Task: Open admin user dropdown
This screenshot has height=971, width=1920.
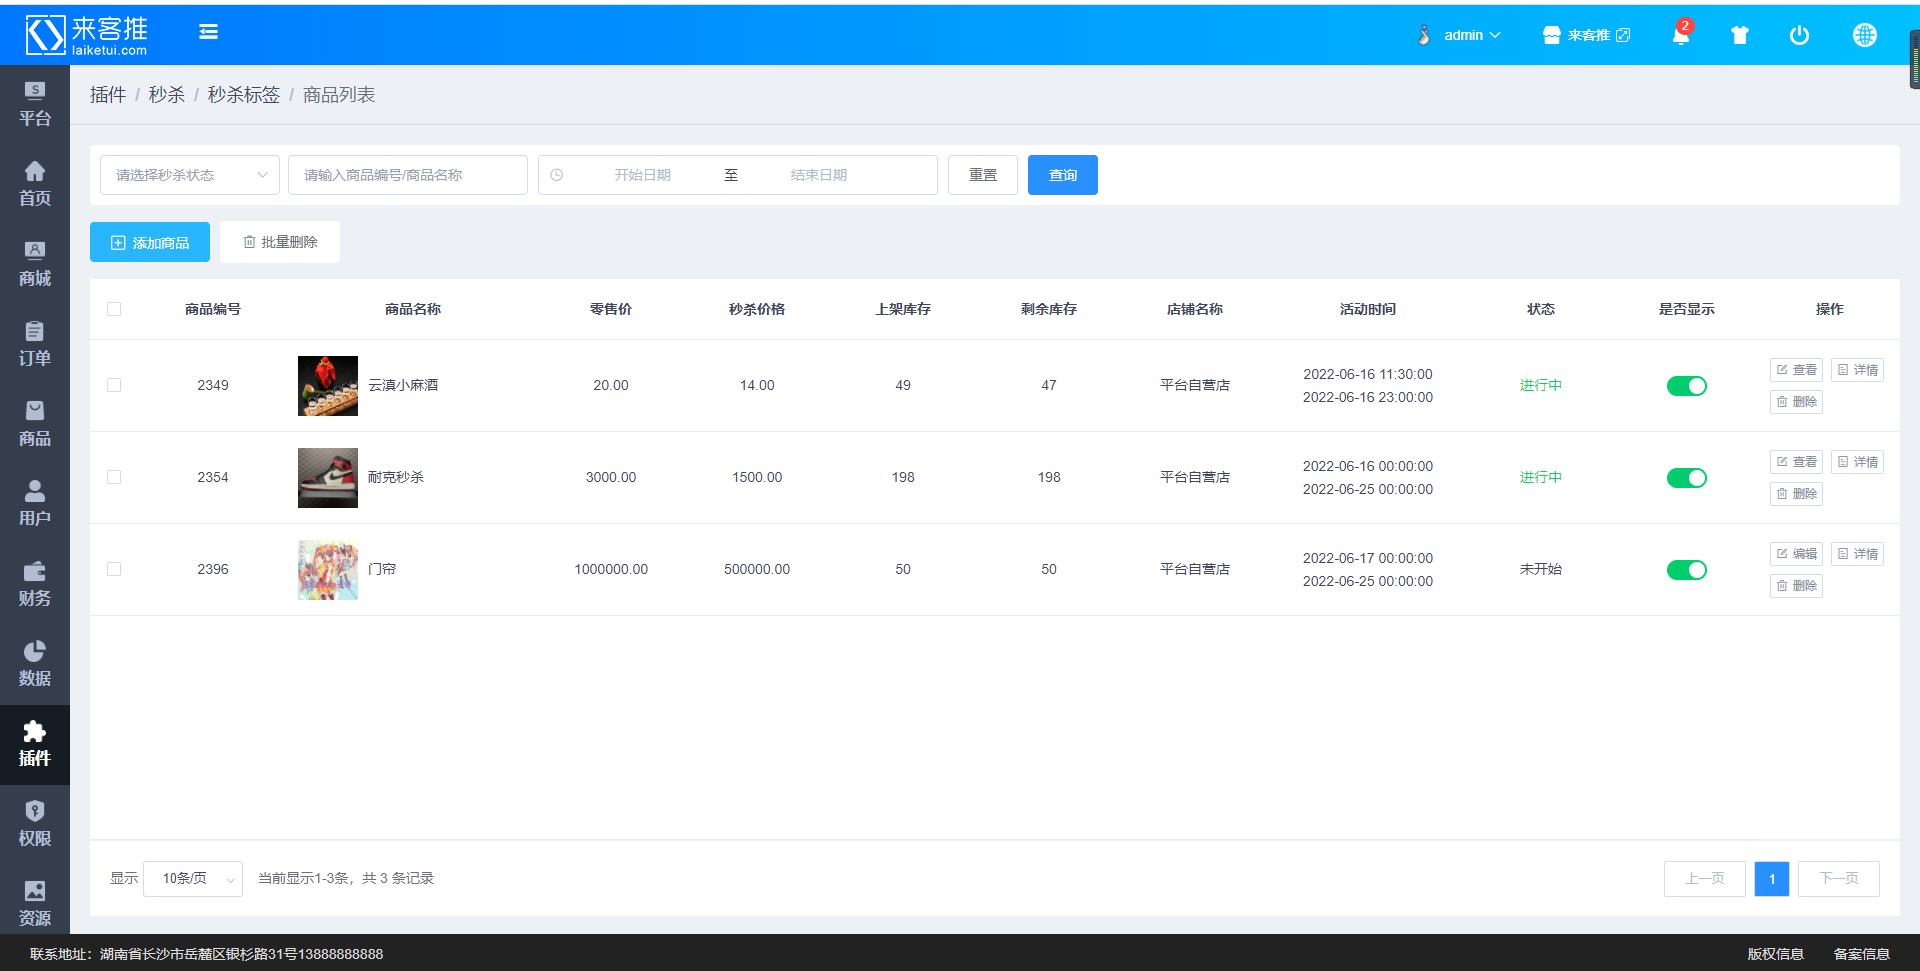Action: (x=1459, y=35)
